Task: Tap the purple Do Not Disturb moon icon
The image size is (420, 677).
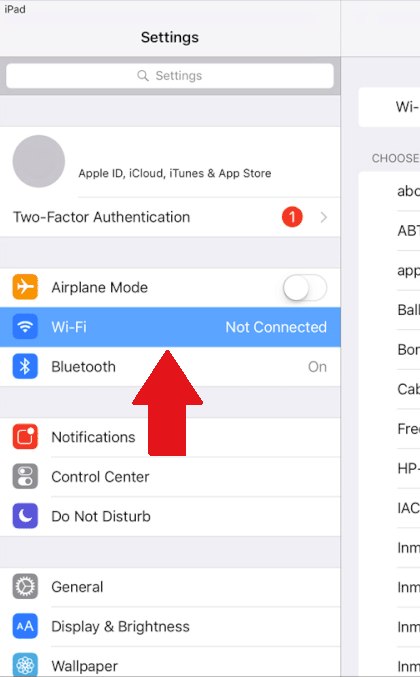Action: click(x=25, y=516)
